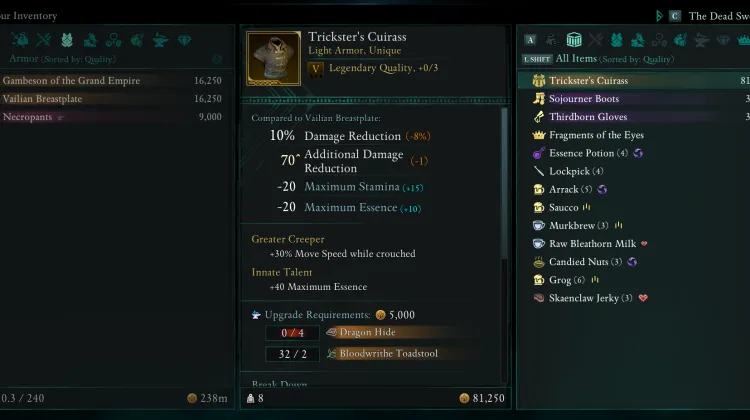
Task: Open the anvil crafting materials category in inventory
Action: [160, 40]
